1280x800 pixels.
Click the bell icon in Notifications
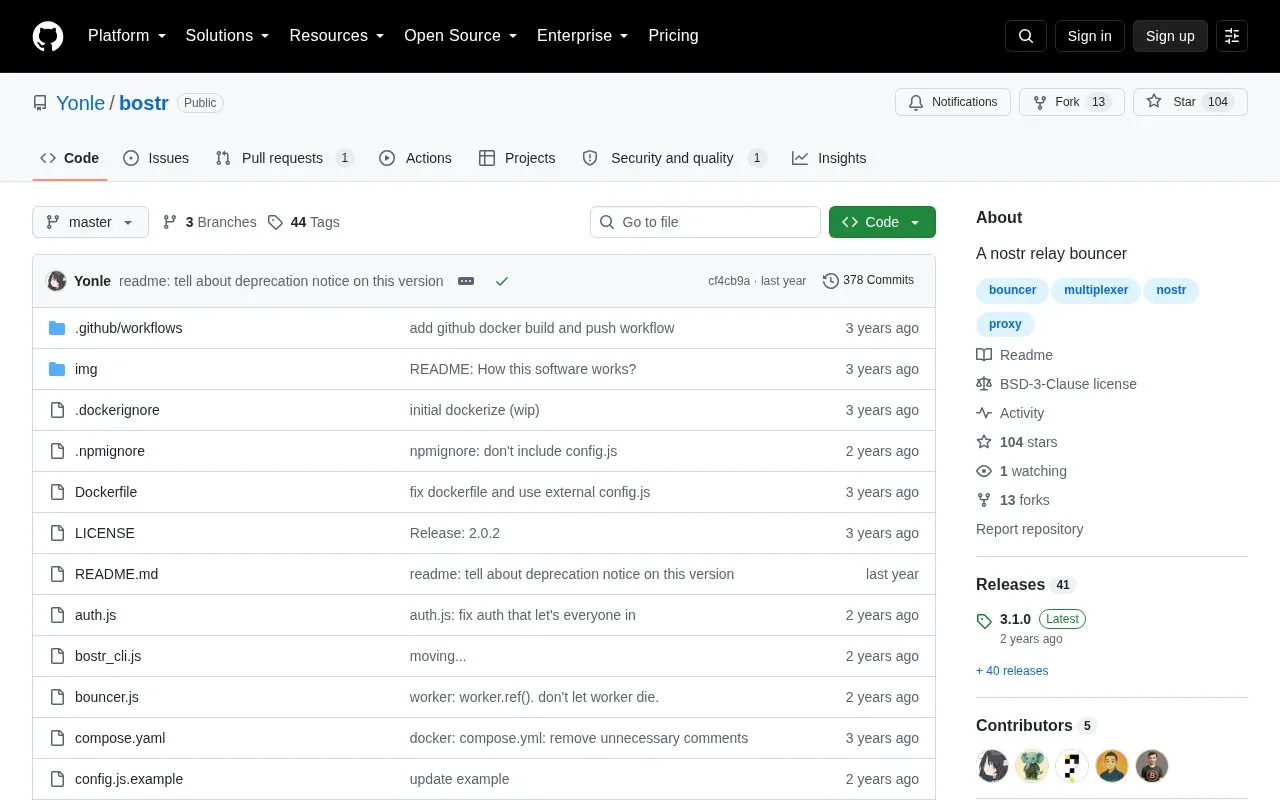coord(916,102)
